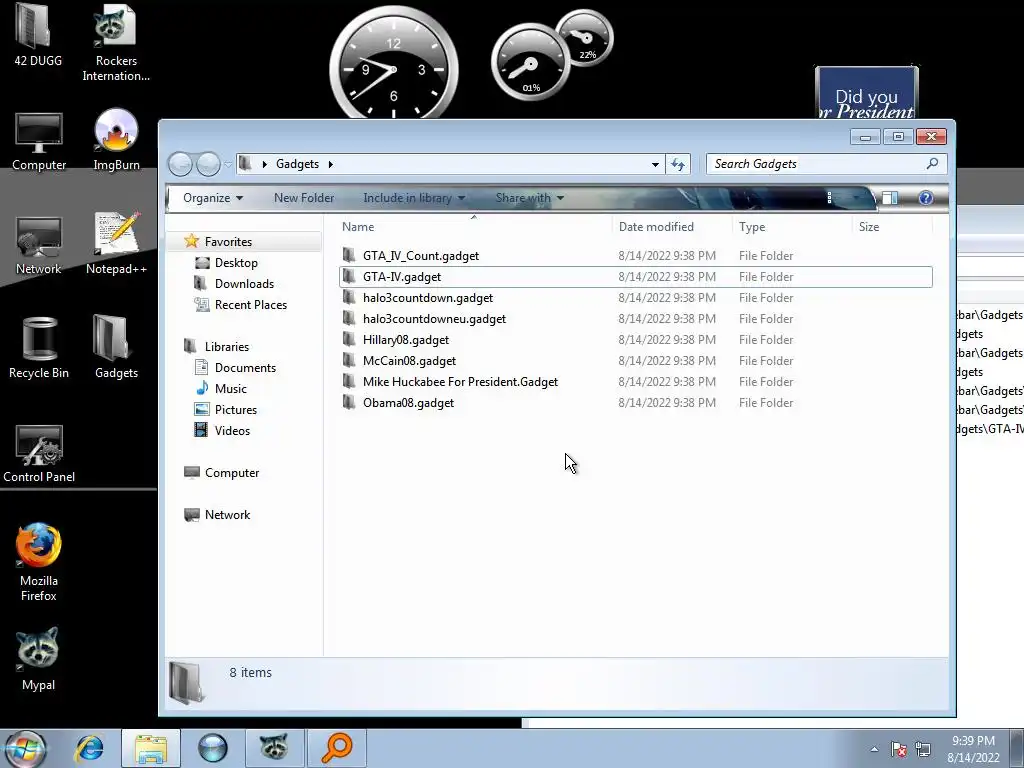Select the McCain08.gadget folder
Screen dimensions: 1024x768
[x=636, y=360]
